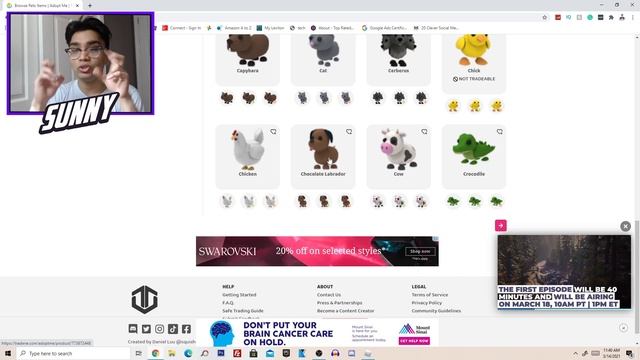Visit Instagram via footer icon

[160, 329]
